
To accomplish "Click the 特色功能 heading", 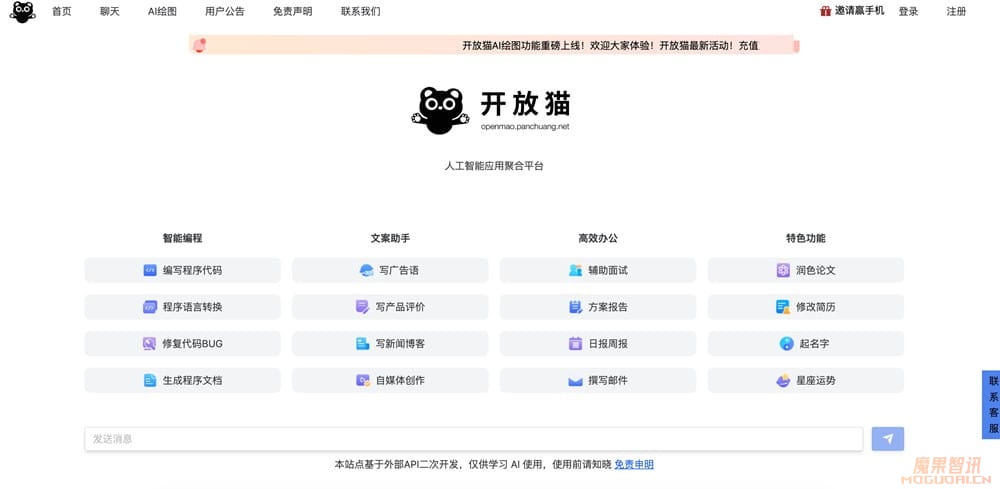I will [x=806, y=238].
